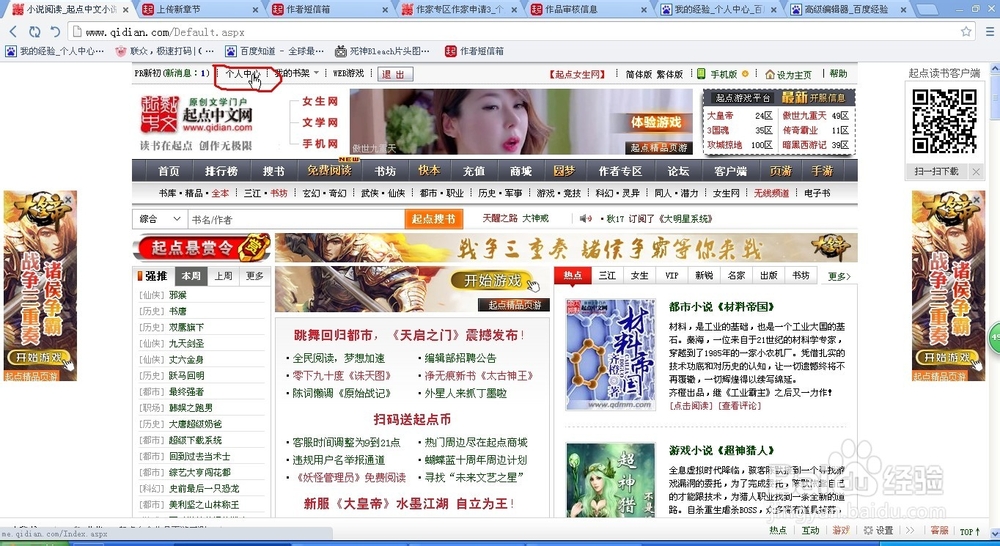
Task: Click 点击阅读 under 材料帝国
Action: [691, 406]
